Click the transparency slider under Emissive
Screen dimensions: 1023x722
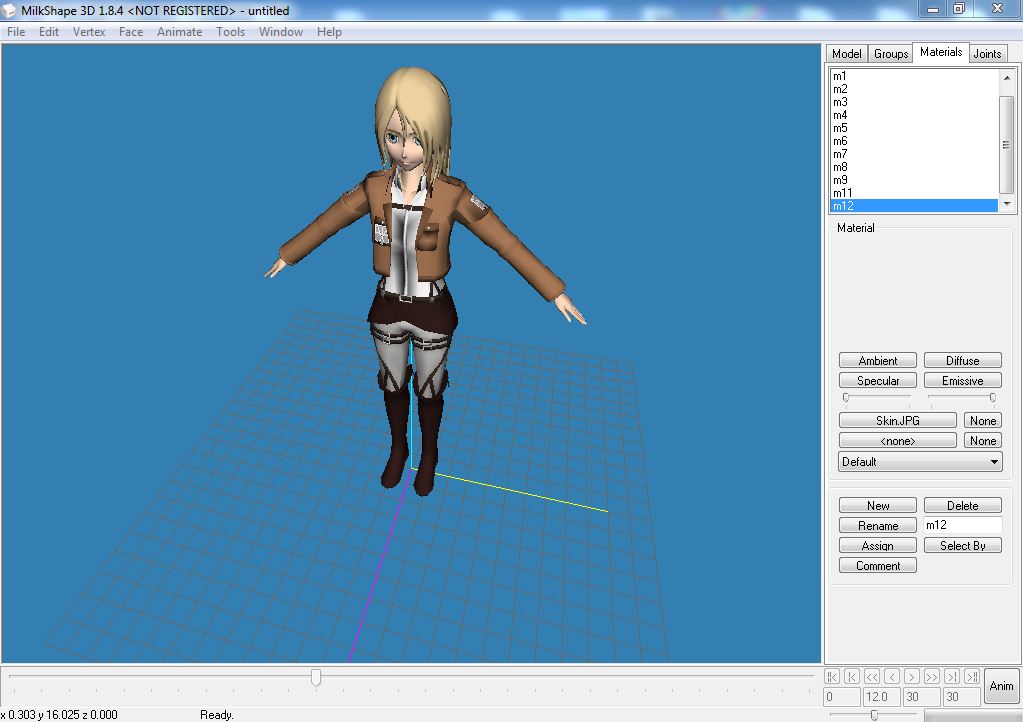point(962,397)
